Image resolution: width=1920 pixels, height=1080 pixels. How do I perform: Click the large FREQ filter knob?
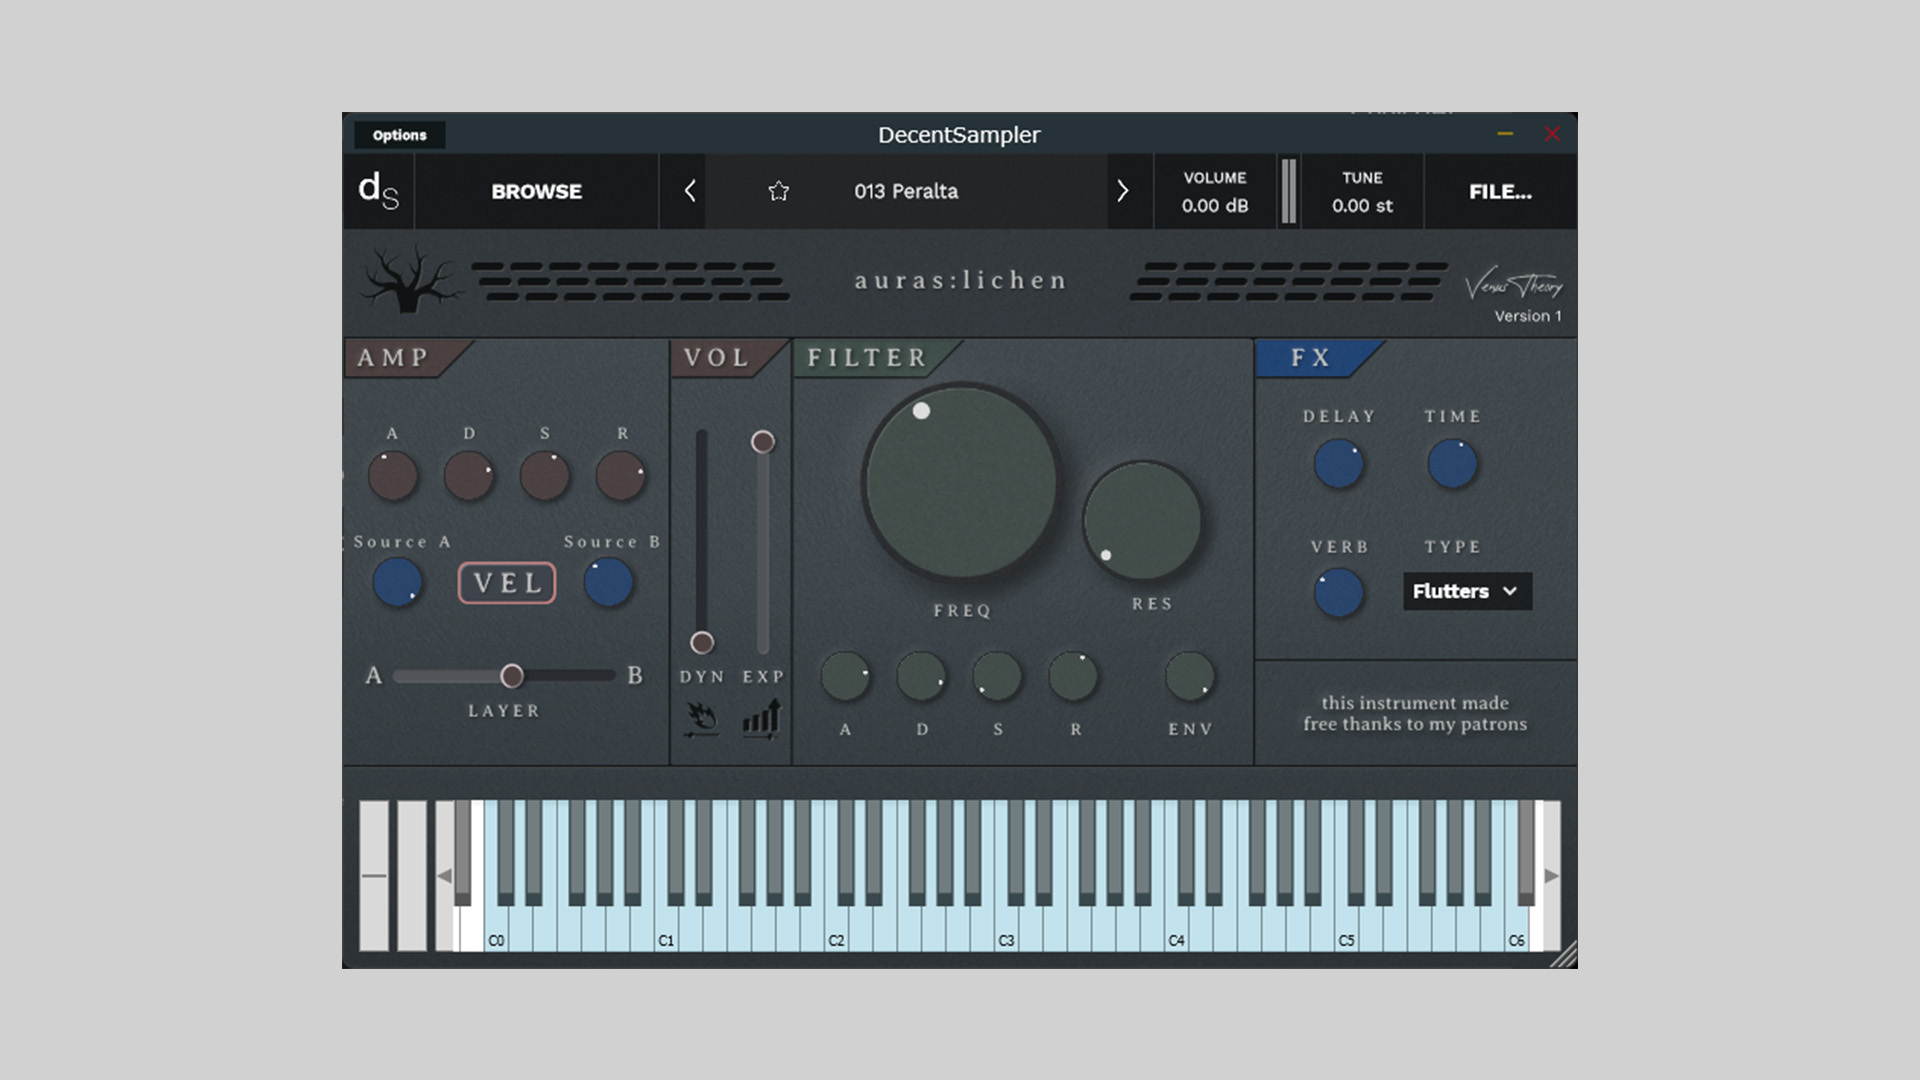click(960, 482)
